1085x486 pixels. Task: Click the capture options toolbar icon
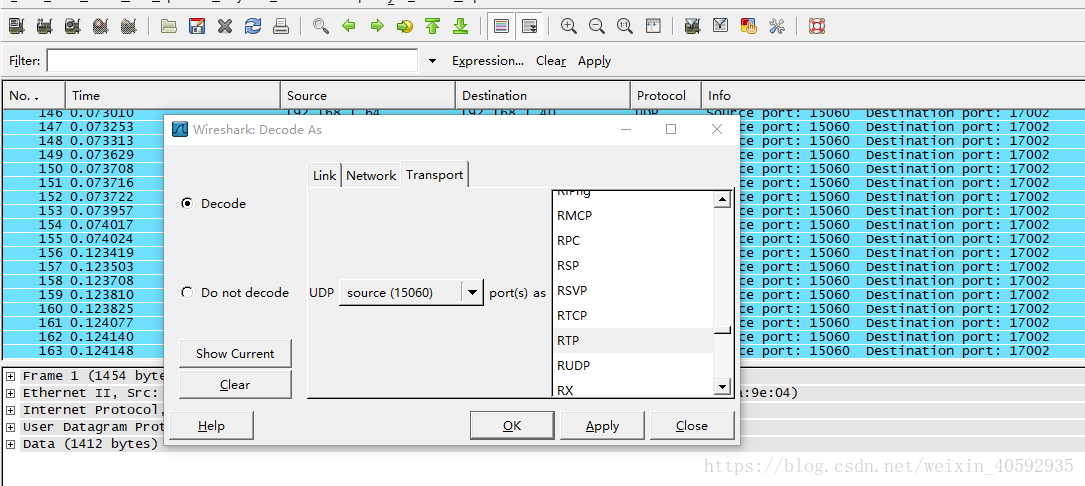click(x=45, y=26)
